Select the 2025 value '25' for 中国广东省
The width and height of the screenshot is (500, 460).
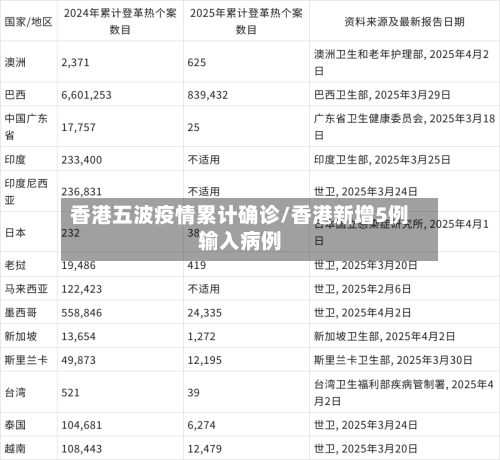(193, 127)
